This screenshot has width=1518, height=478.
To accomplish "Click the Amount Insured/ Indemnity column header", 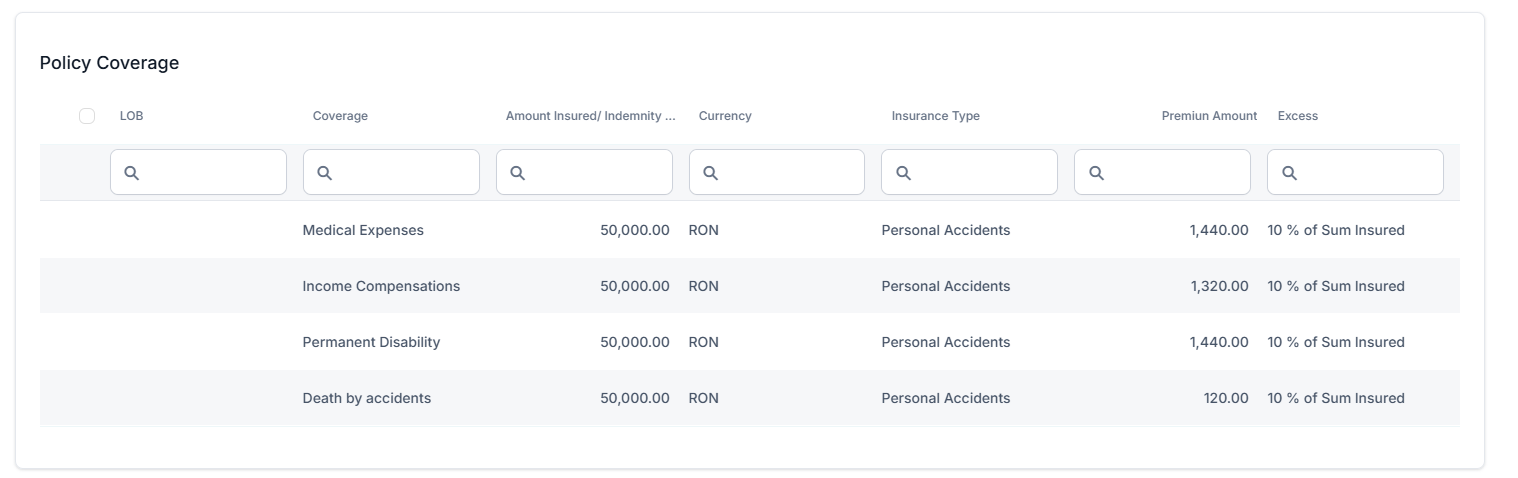I will click(590, 116).
